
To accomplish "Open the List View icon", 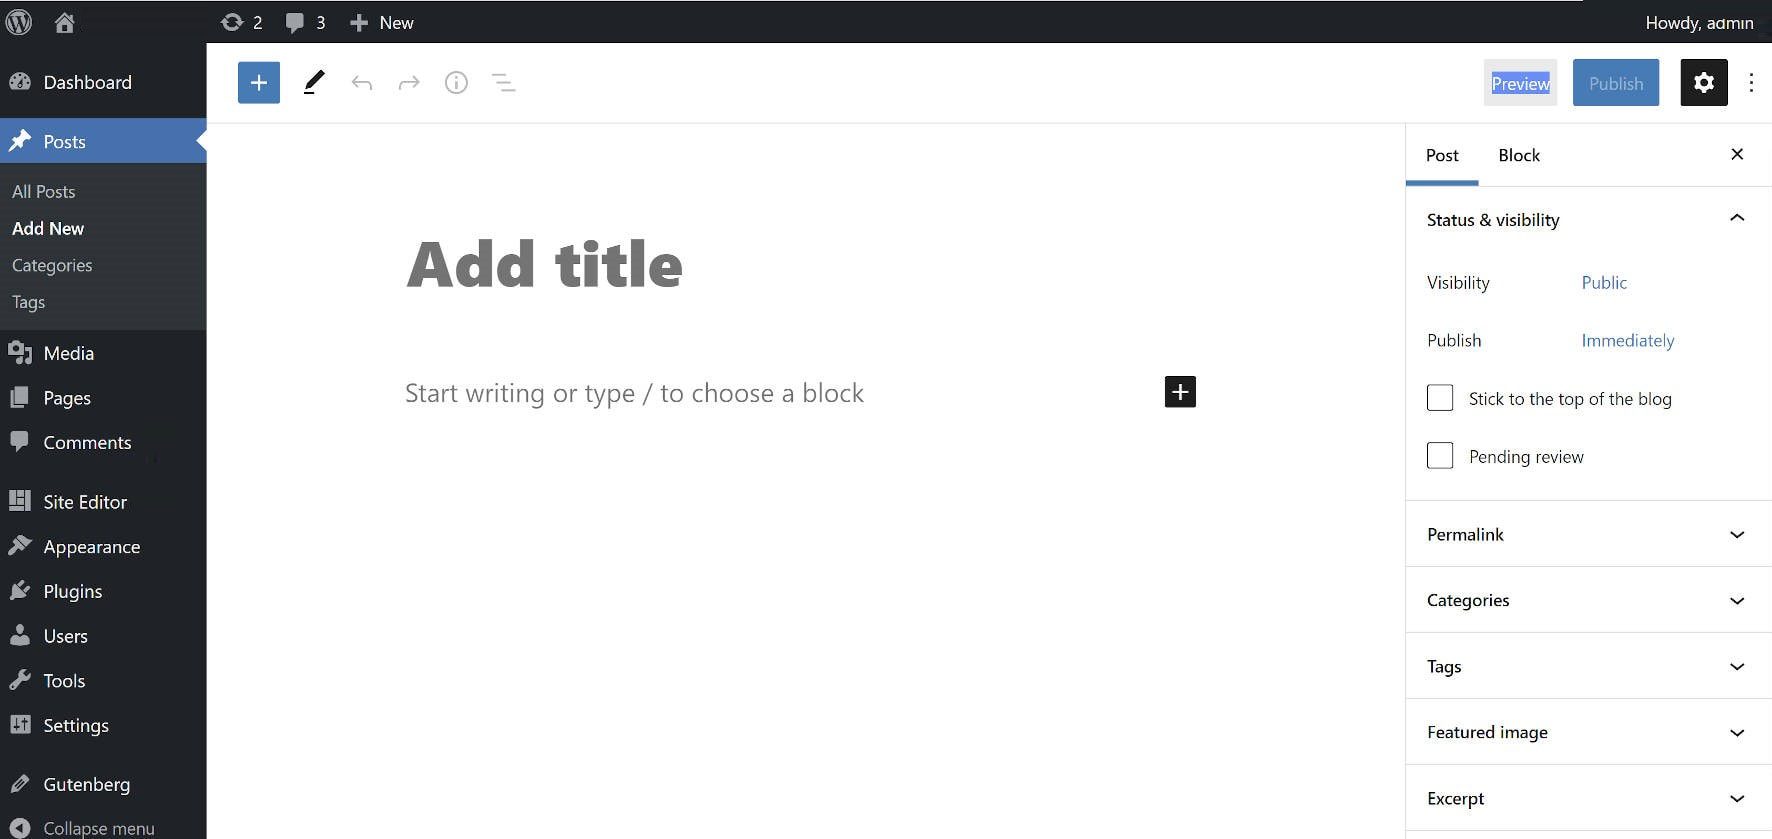I will click(x=504, y=83).
